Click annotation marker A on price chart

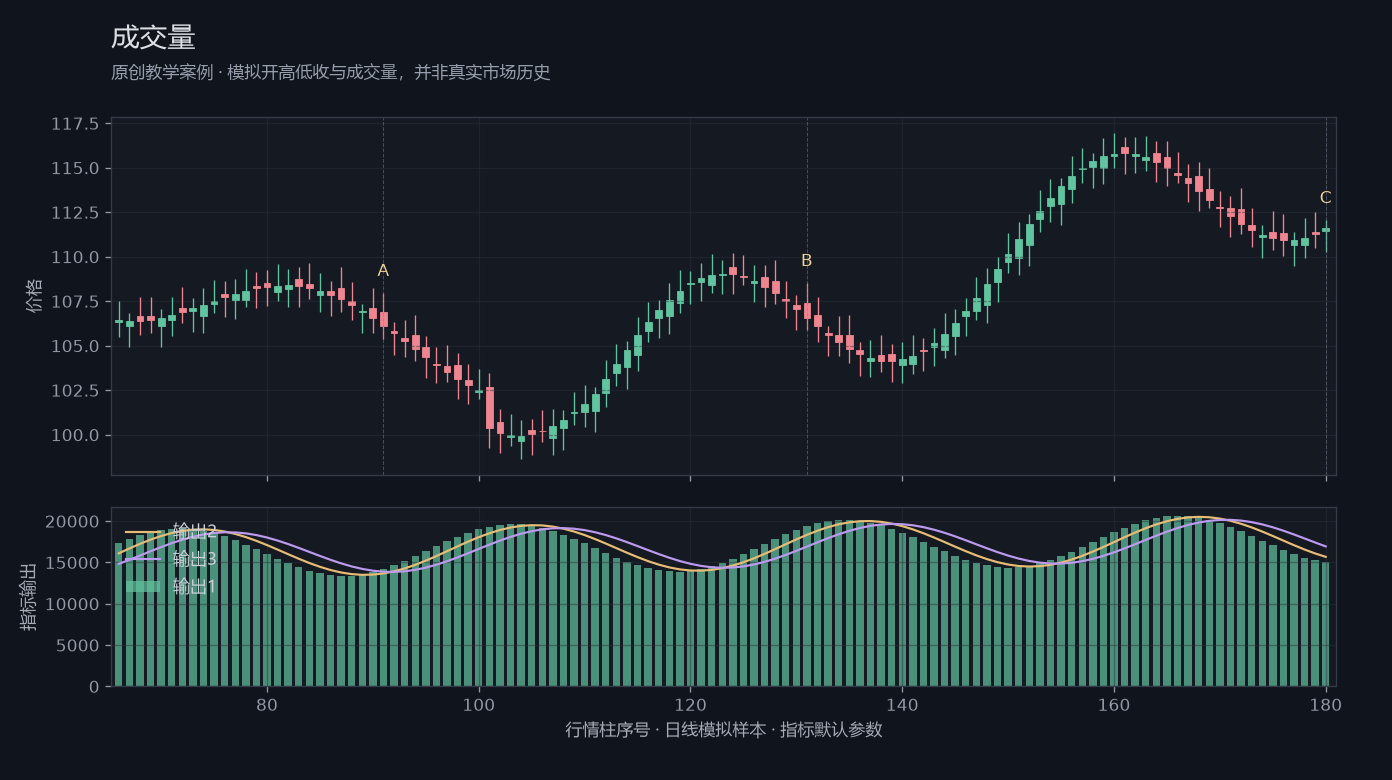[383, 271]
